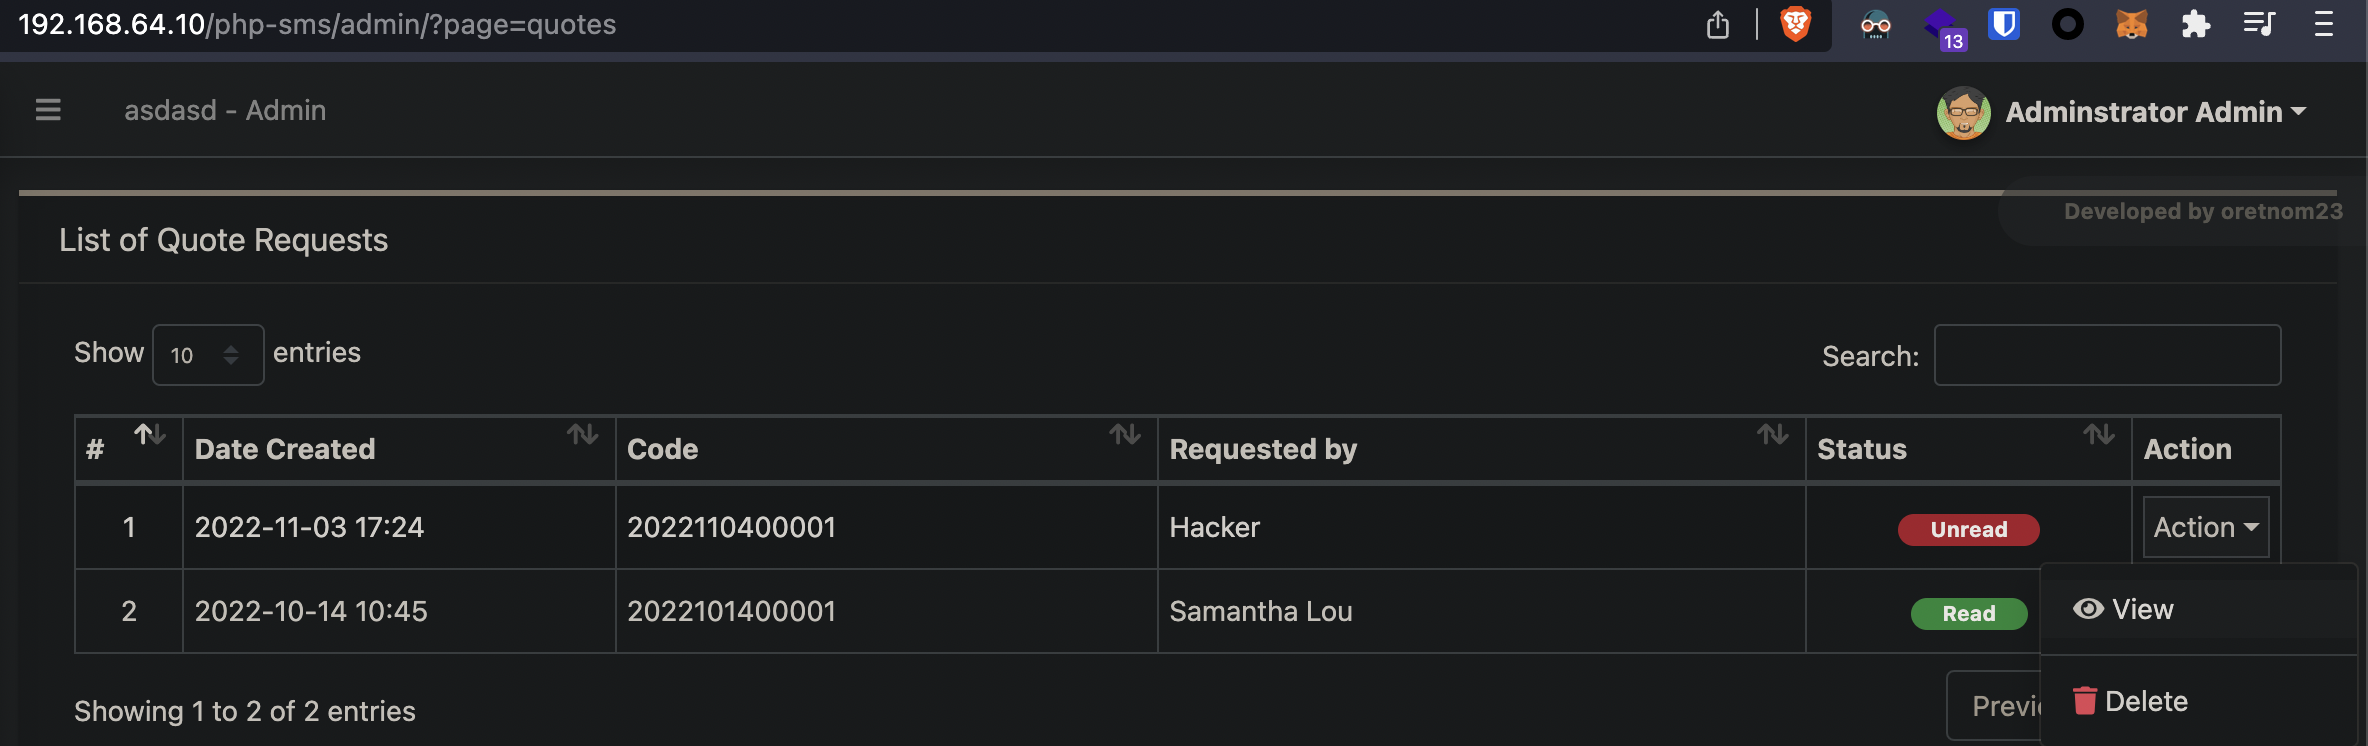Open the extension showing badge count 13
Viewport: 2368px width, 746px height.
tap(1941, 25)
